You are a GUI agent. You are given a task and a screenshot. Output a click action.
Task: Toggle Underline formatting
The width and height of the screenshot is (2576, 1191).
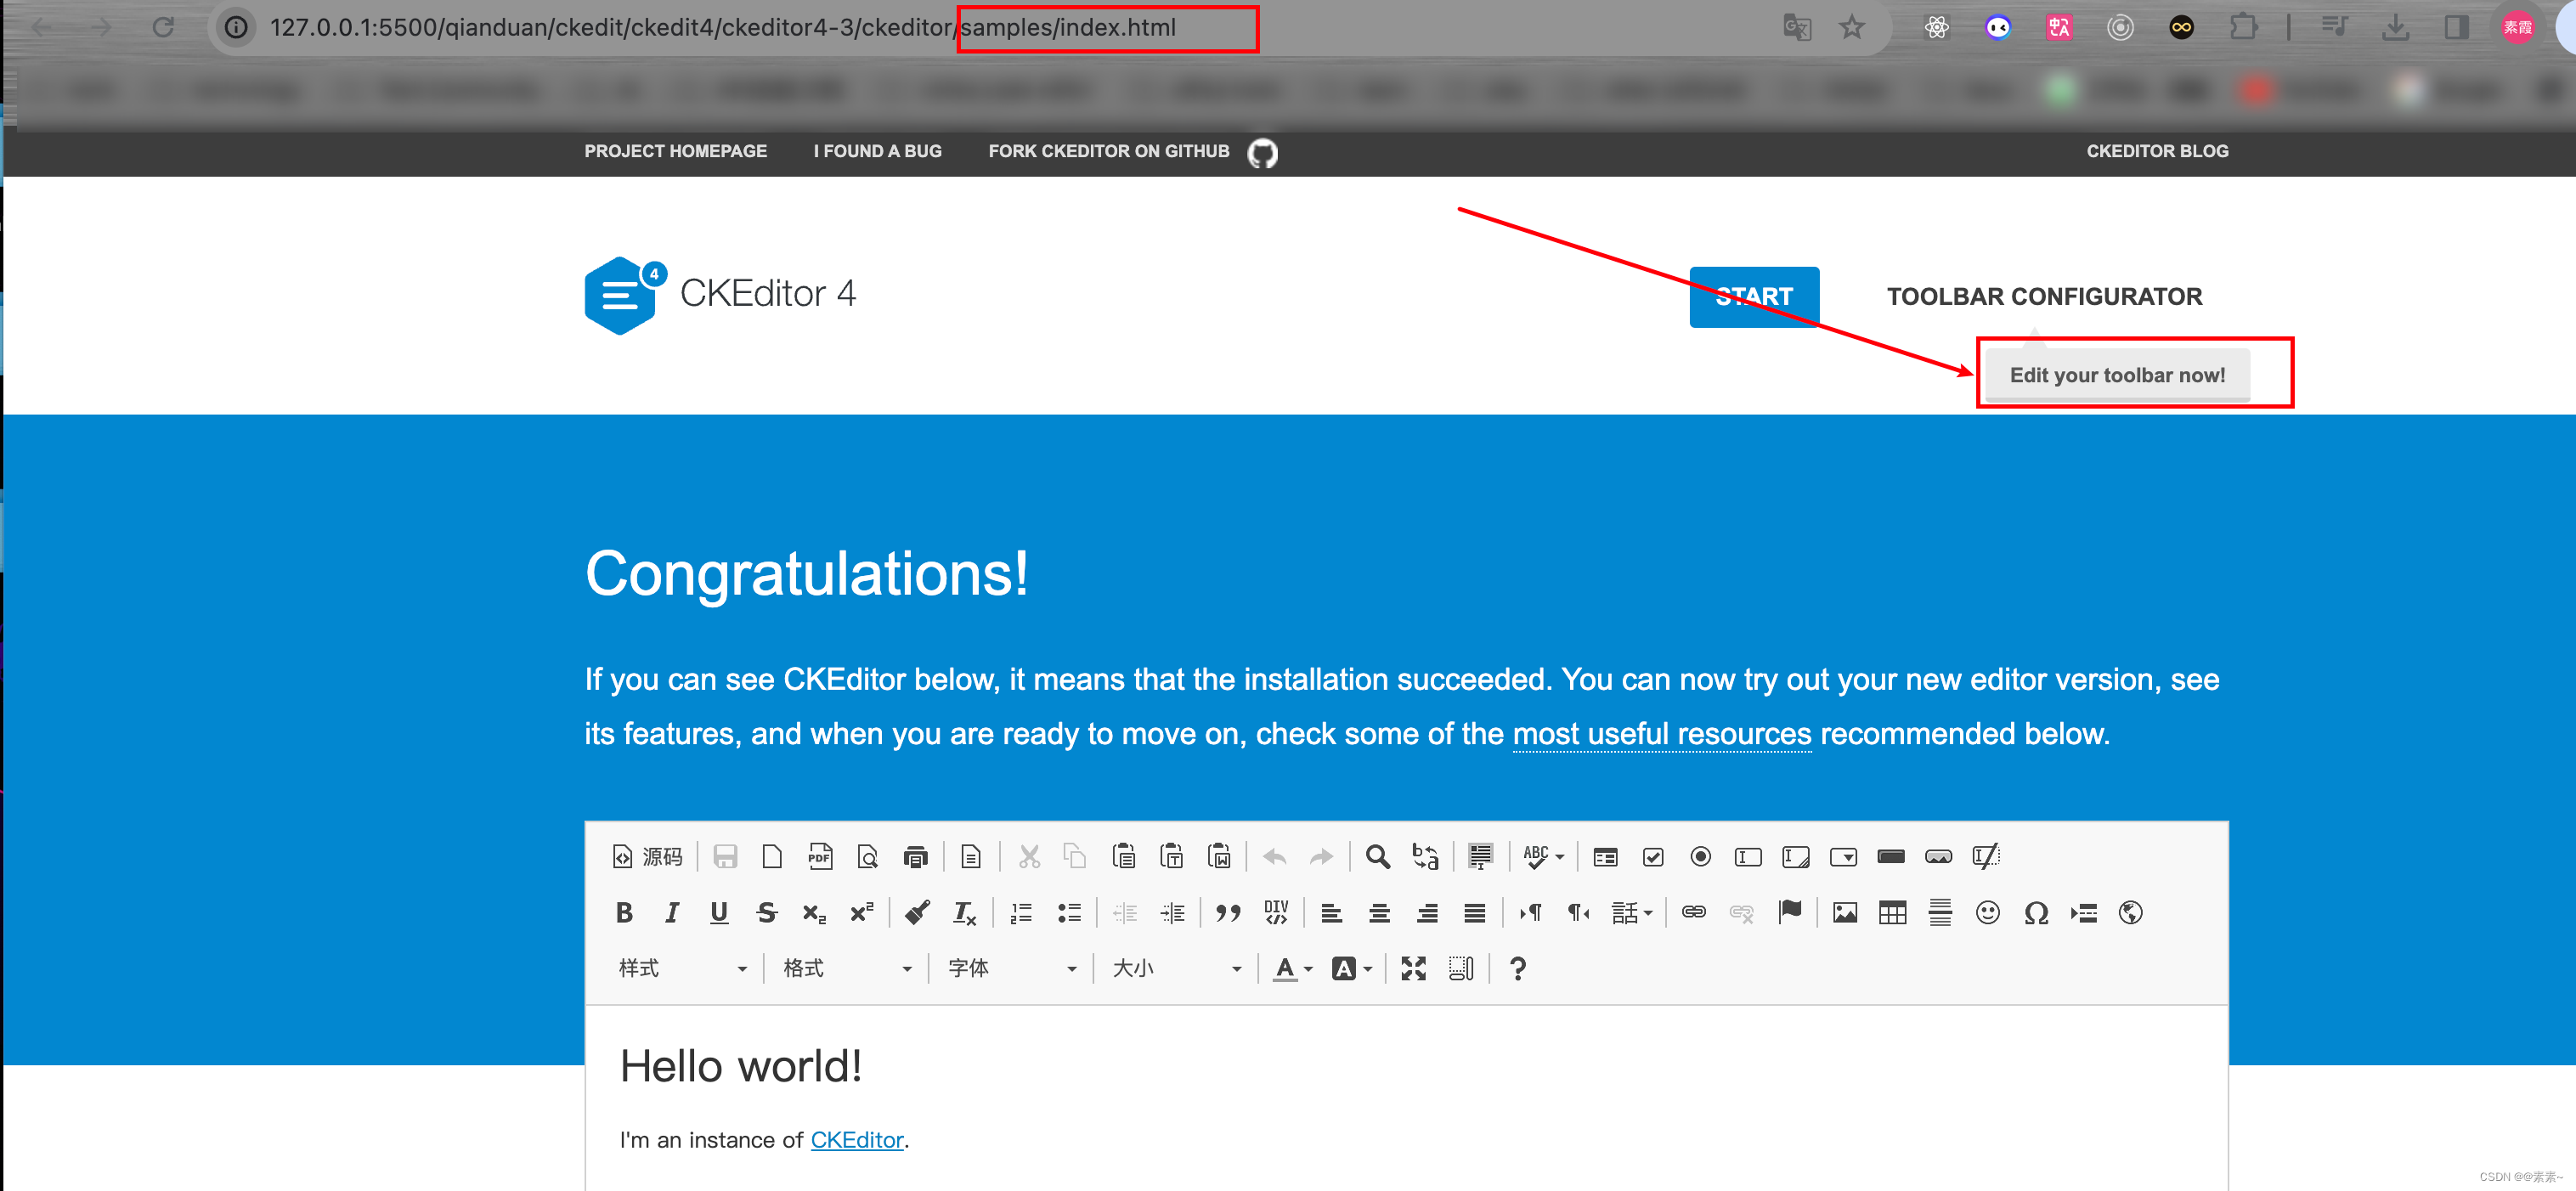[719, 913]
